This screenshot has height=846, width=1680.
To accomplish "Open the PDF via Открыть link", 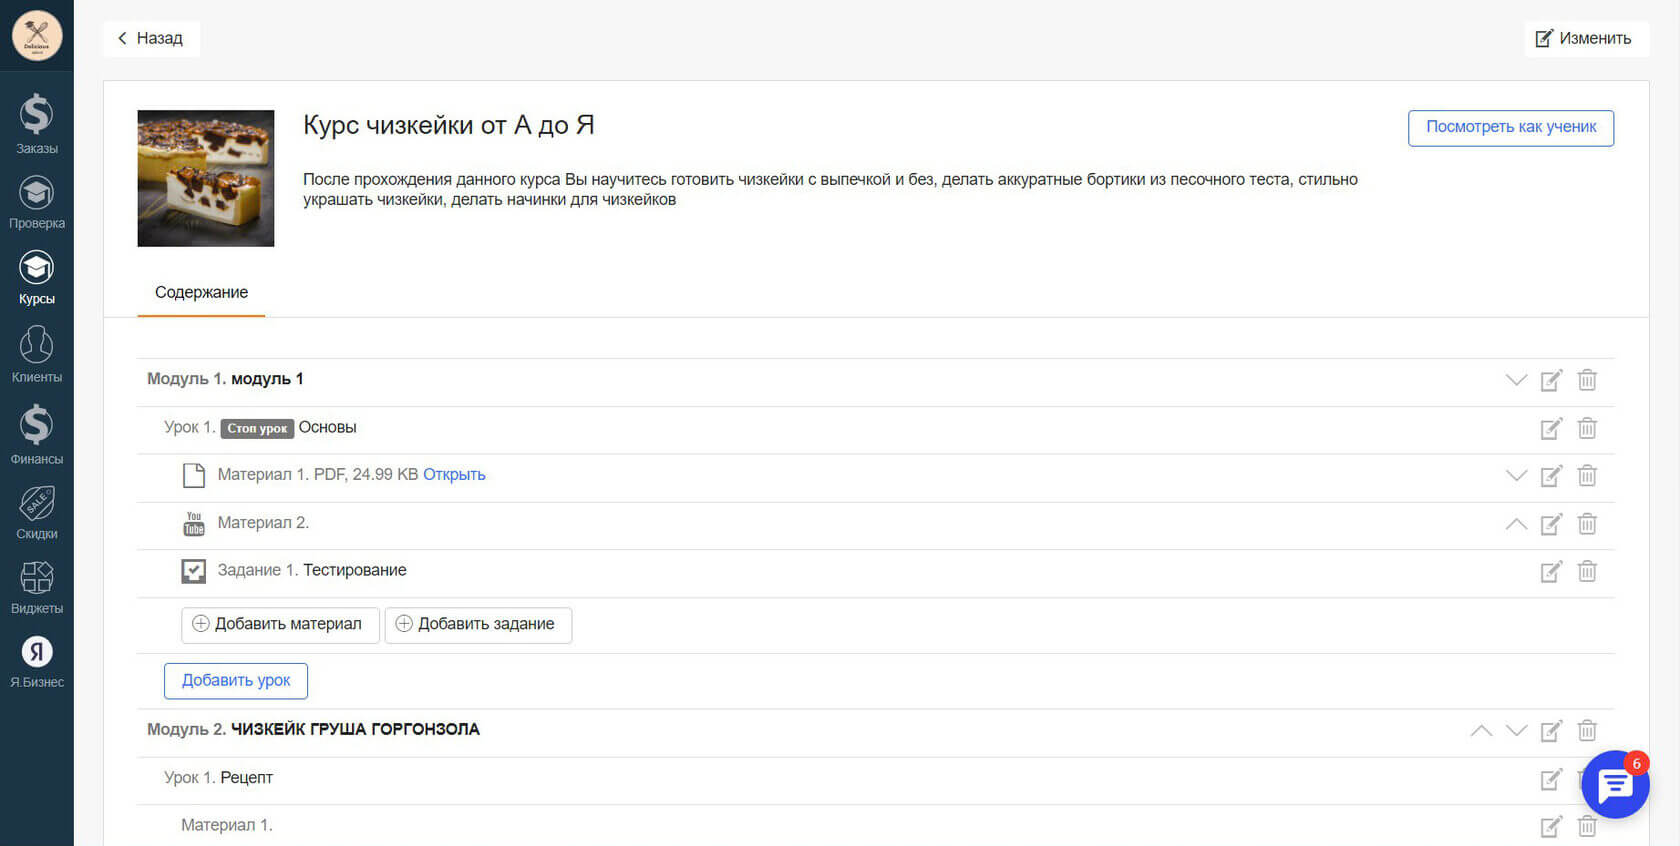I will coord(454,475).
